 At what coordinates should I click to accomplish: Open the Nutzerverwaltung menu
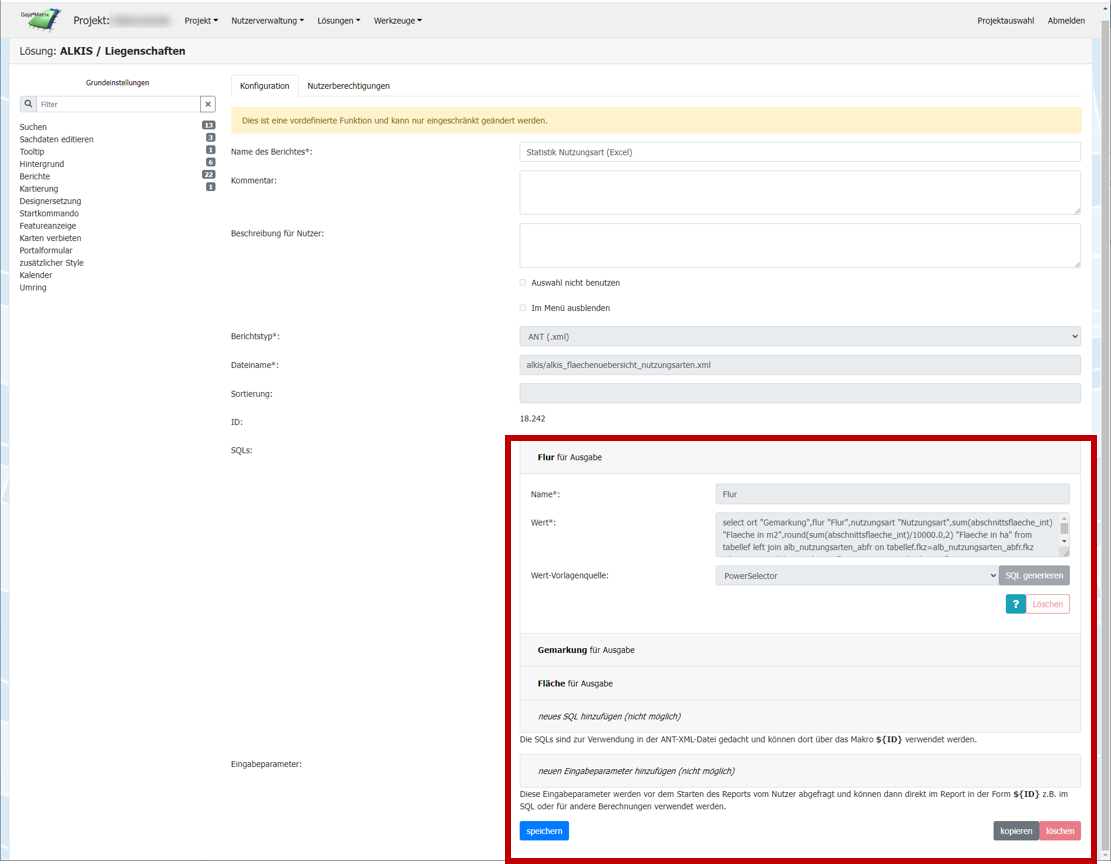pyautogui.click(x=267, y=20)
